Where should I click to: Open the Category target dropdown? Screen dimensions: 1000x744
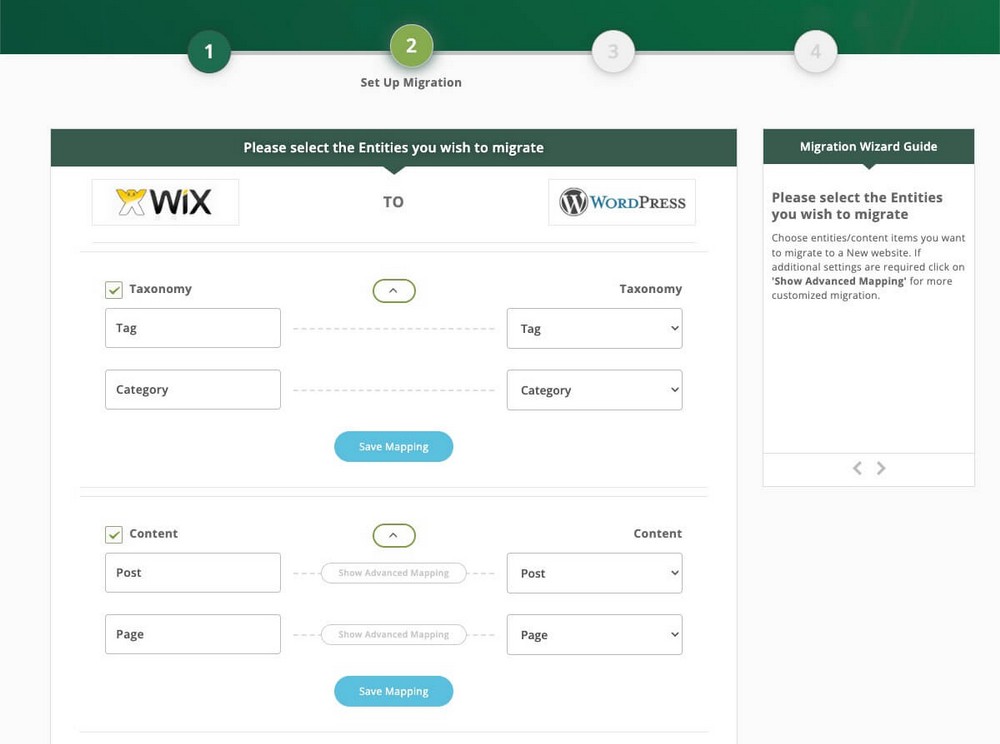(594, 390)
